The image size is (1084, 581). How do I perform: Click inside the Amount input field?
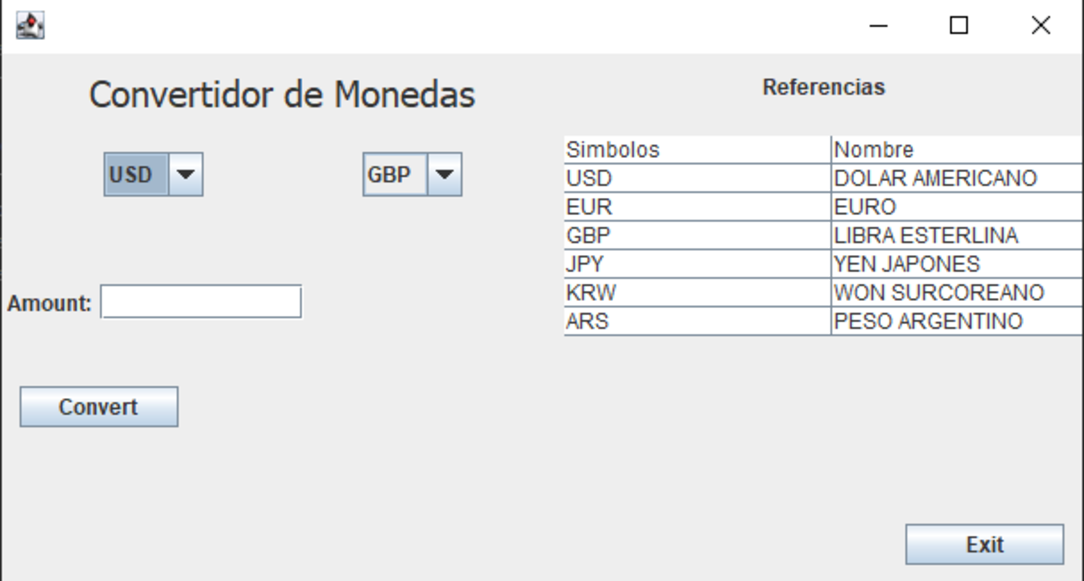200,301
